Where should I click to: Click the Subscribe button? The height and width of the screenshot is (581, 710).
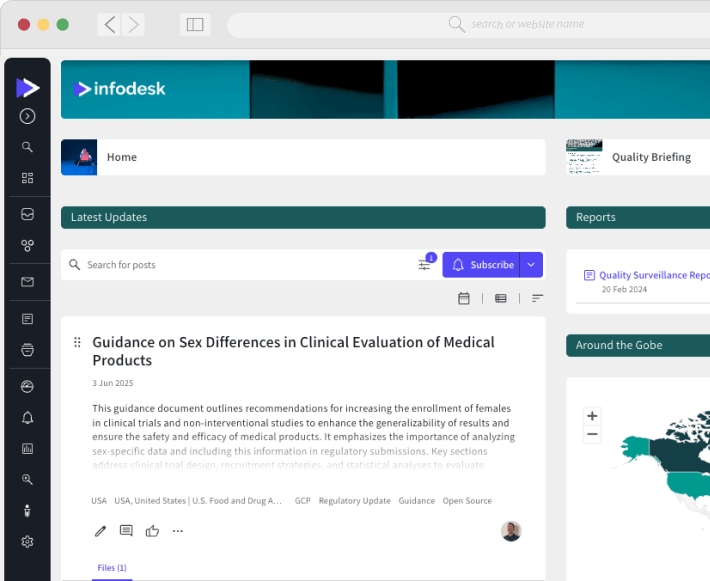point(482,265)
